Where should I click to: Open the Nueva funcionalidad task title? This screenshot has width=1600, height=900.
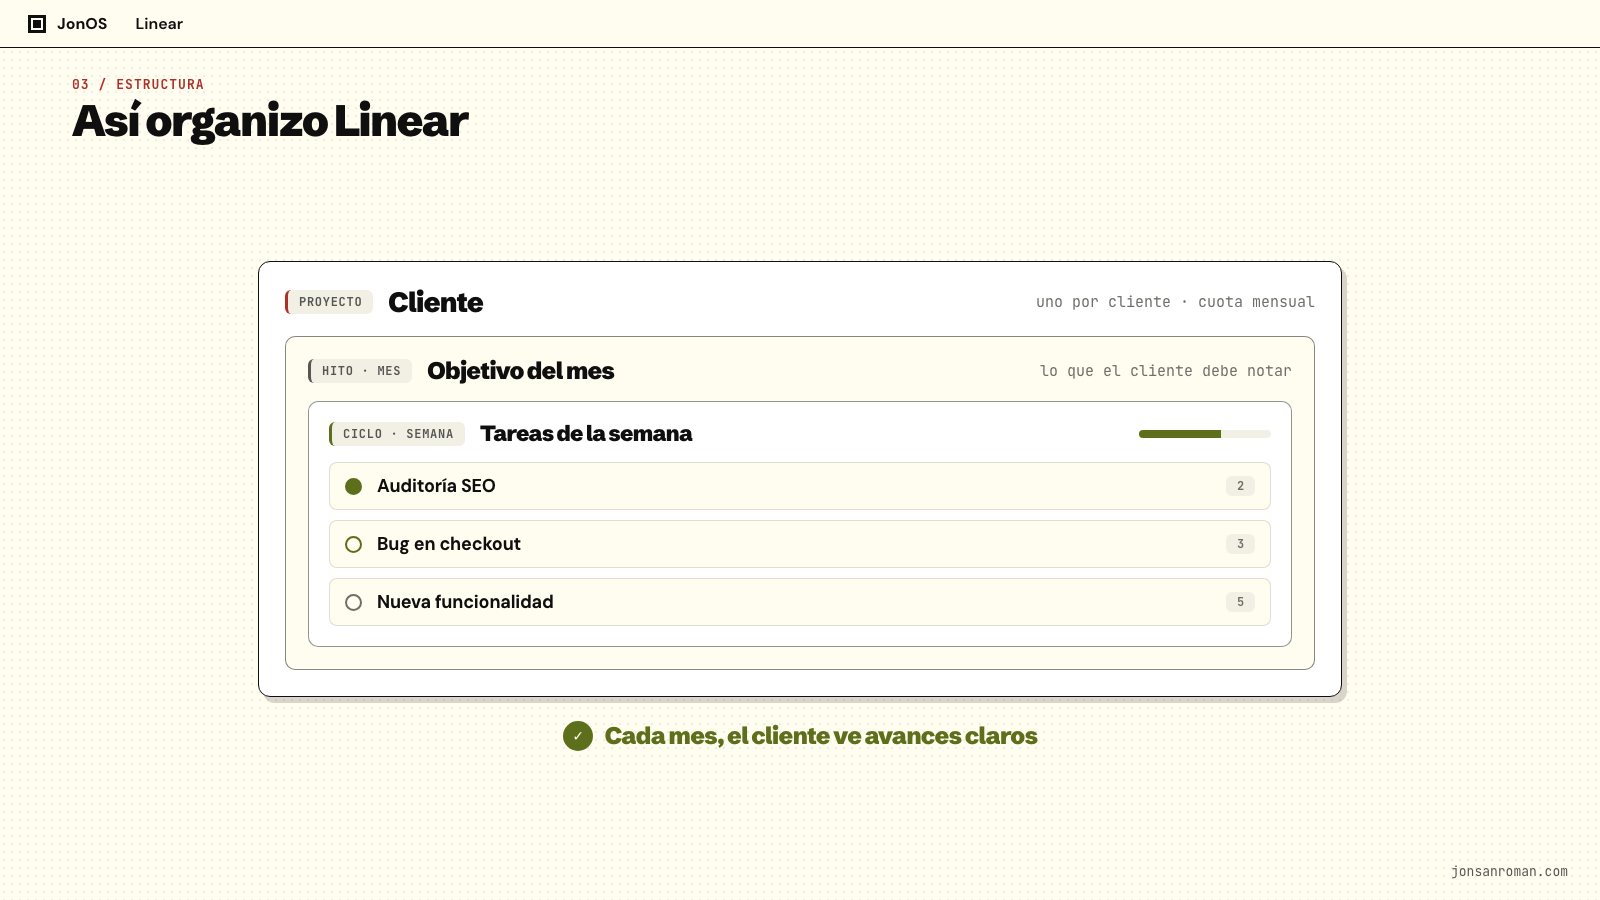(465, 602)
